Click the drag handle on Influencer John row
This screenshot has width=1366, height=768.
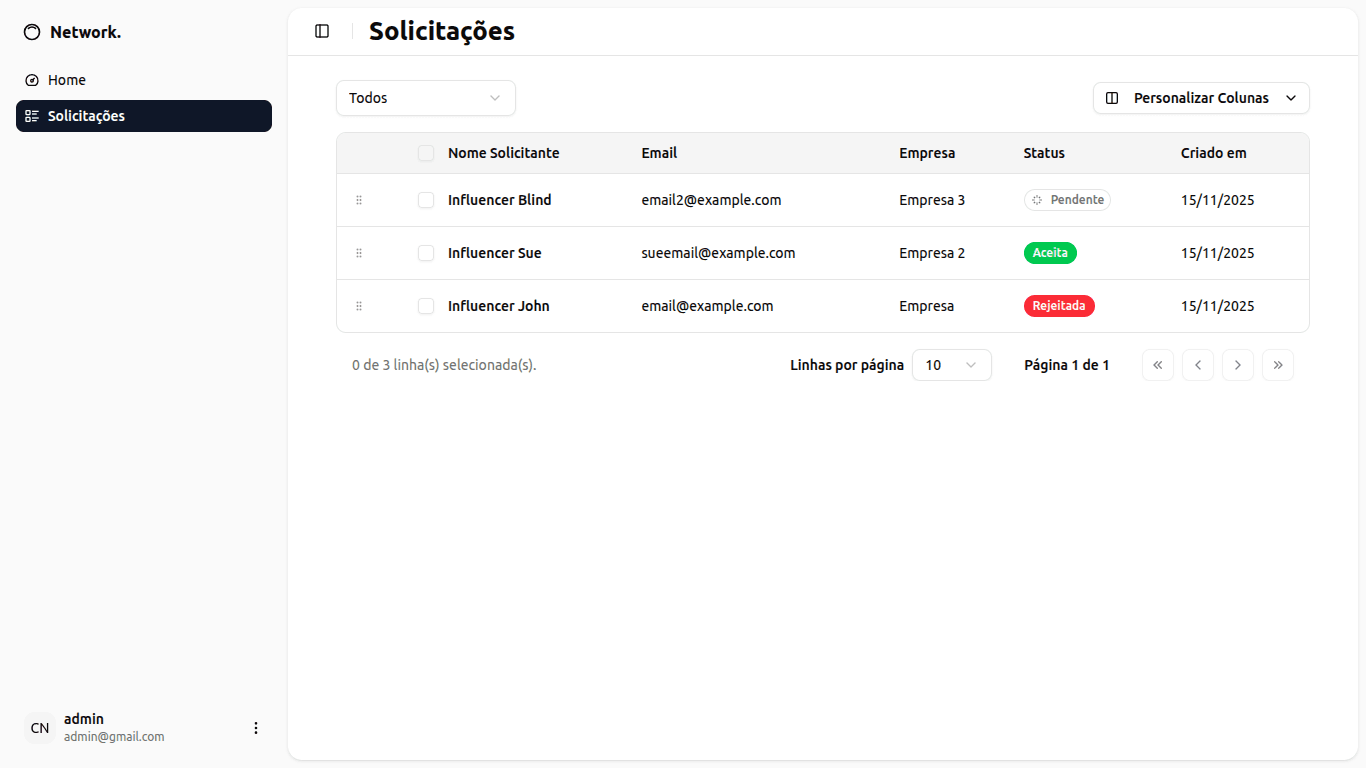click(x=359, y=306)
